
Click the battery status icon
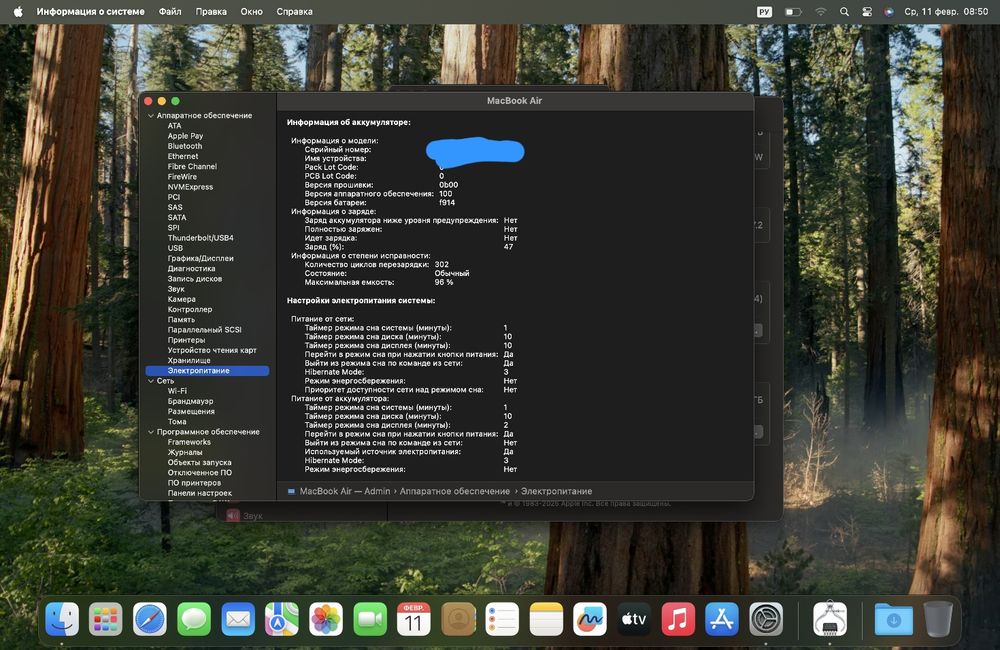[793, 11]
